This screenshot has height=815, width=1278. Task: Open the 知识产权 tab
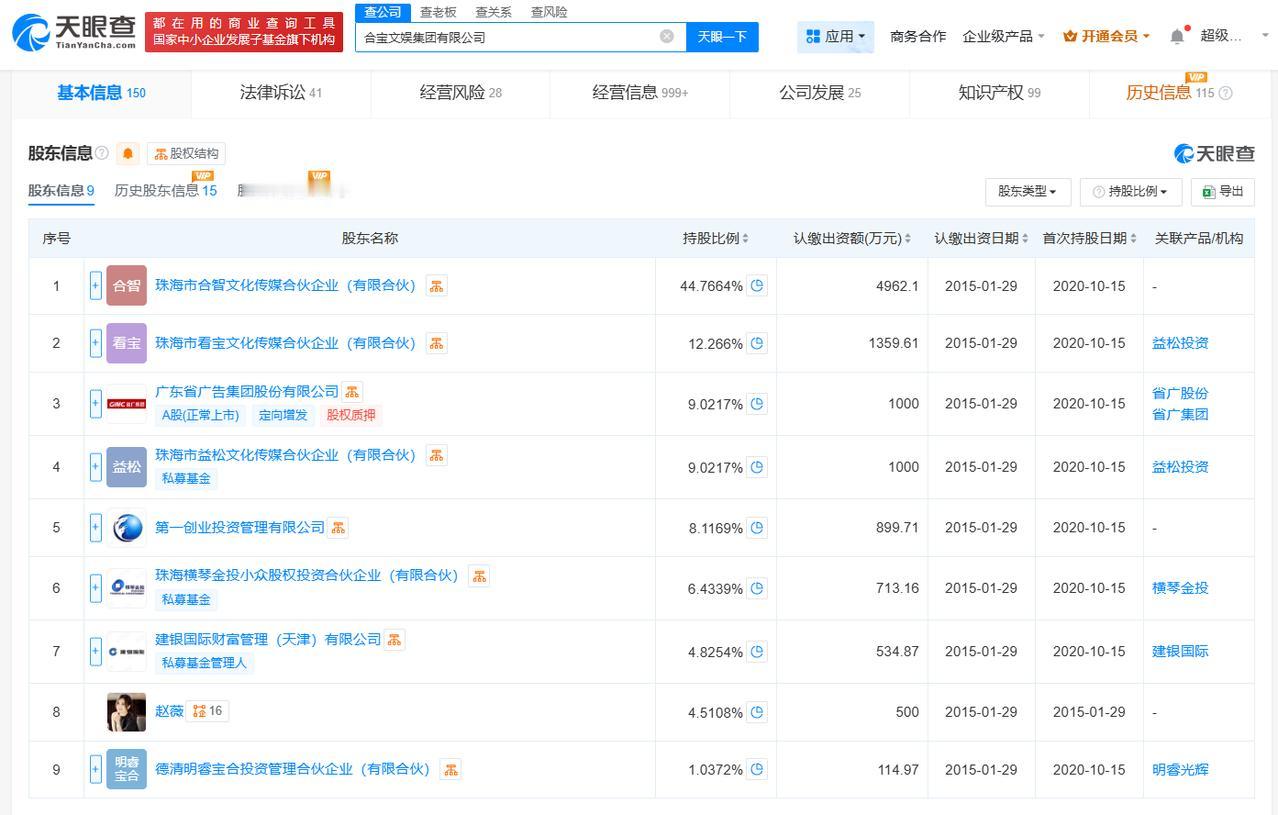(x=999, y=93)
